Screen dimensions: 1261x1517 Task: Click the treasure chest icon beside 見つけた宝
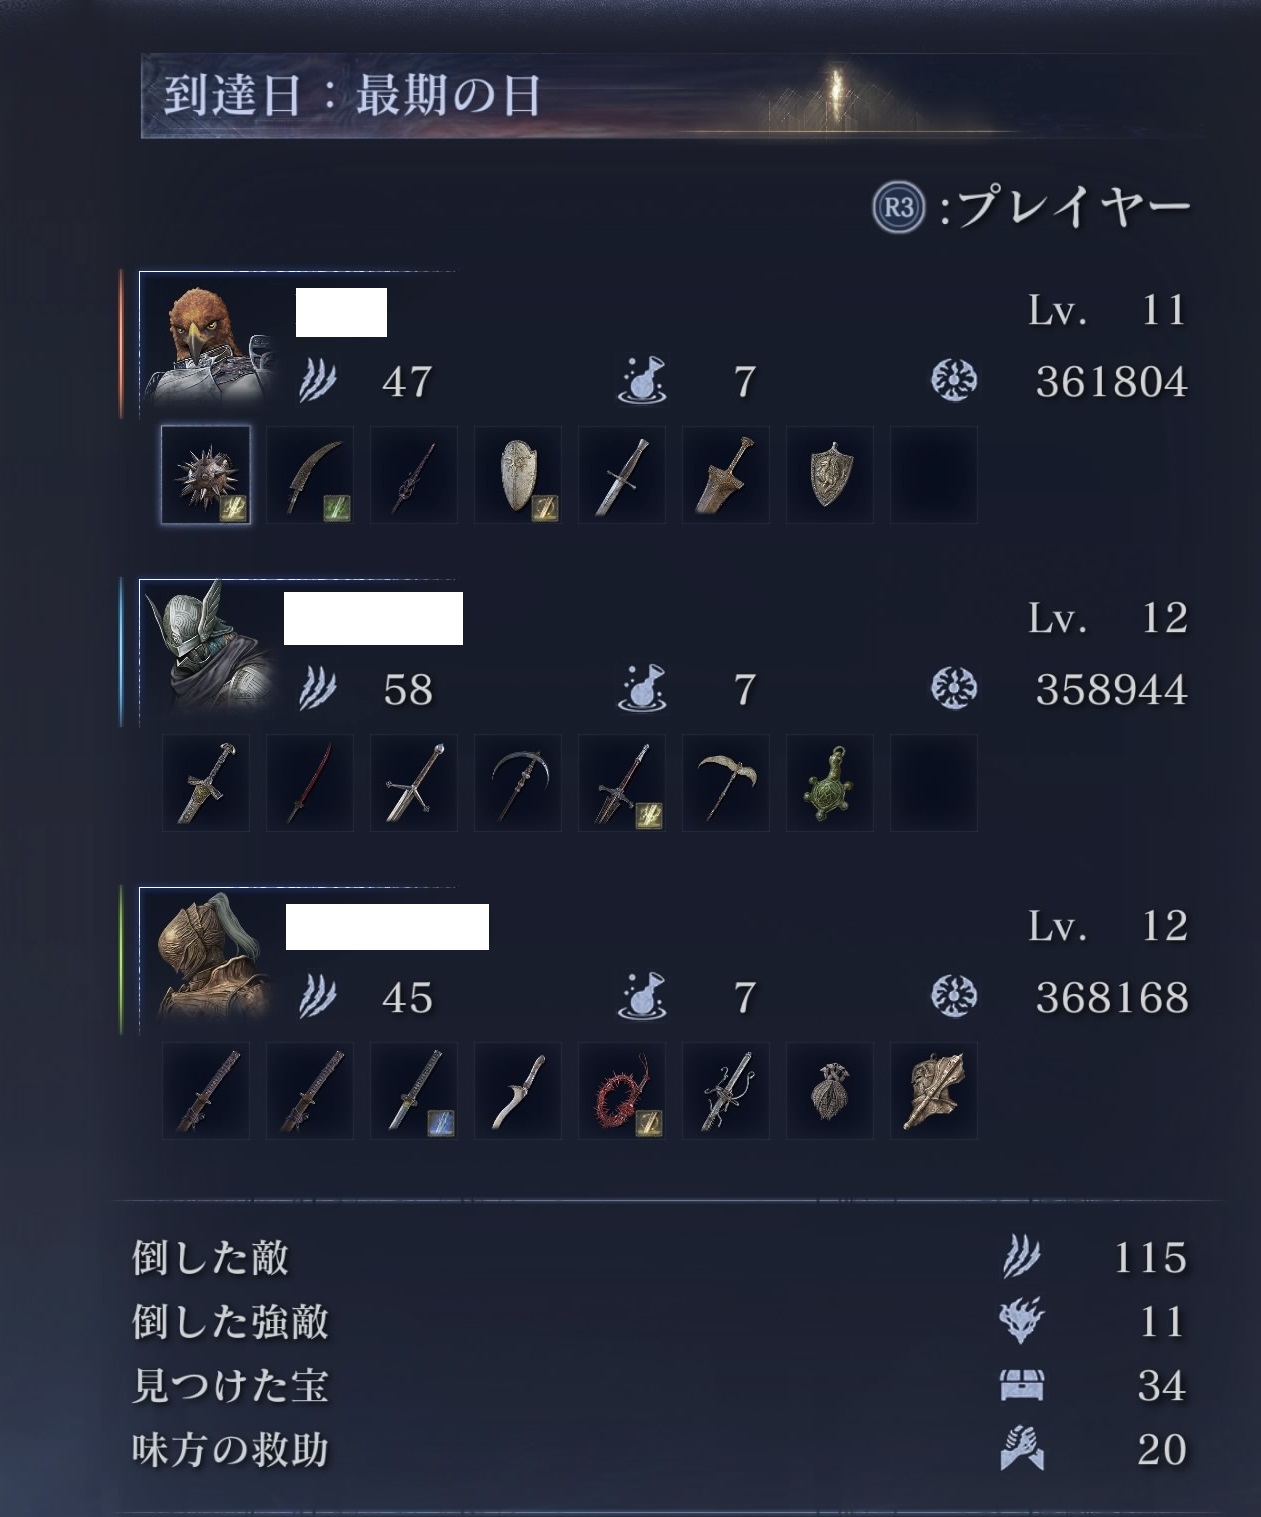[x=1022, y=1385]
